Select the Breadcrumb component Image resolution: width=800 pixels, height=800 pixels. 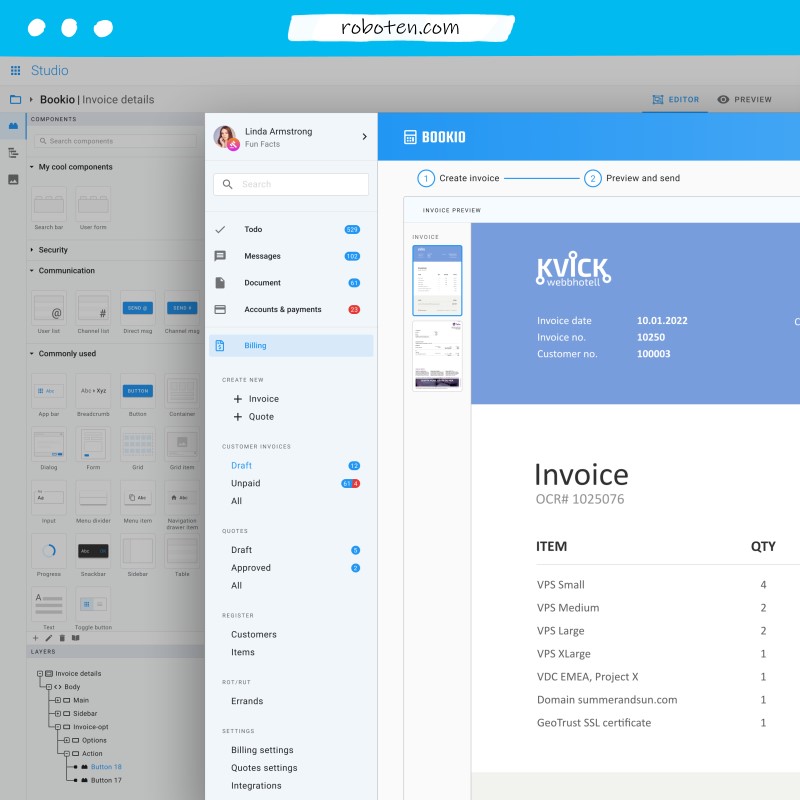[93, 395]
